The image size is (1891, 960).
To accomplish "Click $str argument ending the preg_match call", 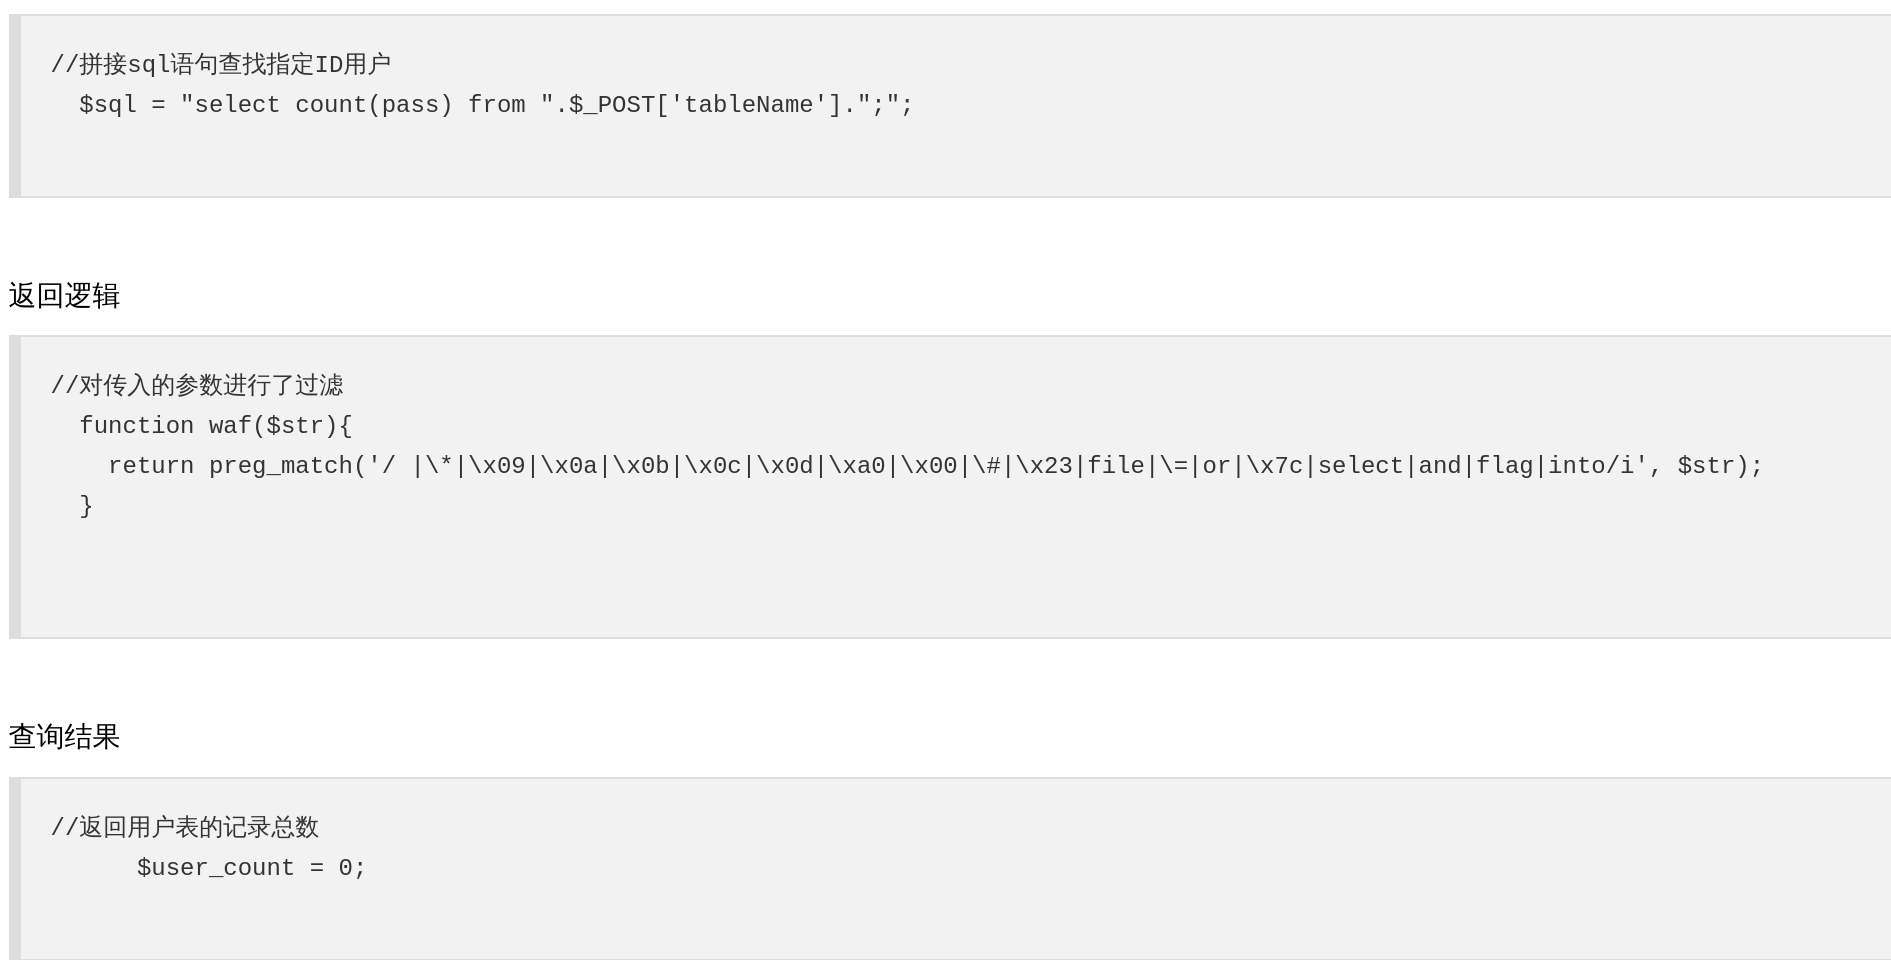I will click(x=1705, y=466).
